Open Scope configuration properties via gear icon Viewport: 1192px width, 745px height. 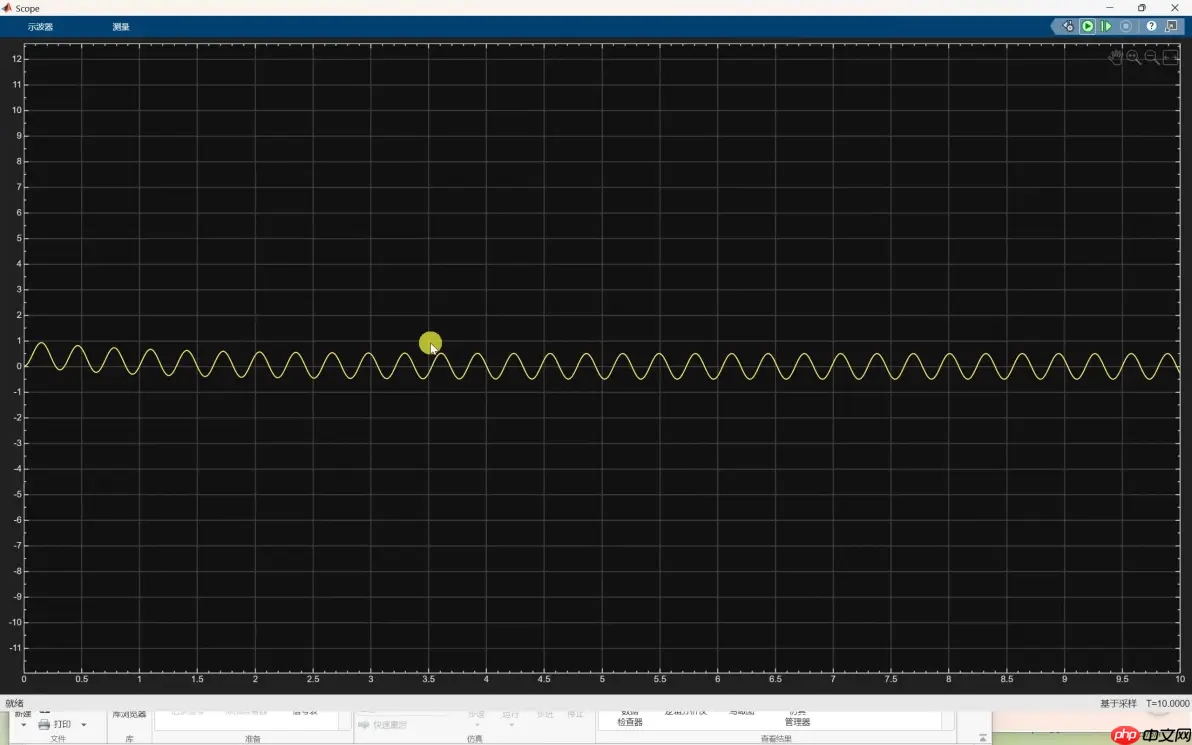1066,26
